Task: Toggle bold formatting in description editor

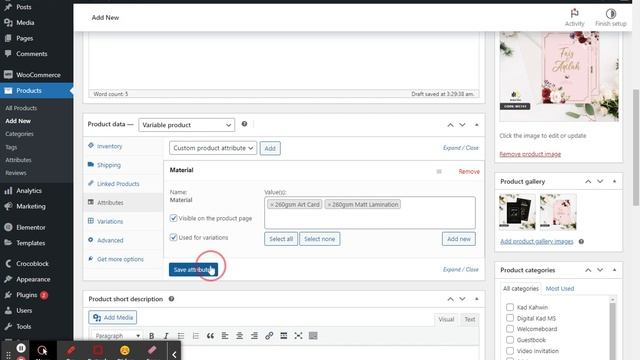Action: click(151, 336)
